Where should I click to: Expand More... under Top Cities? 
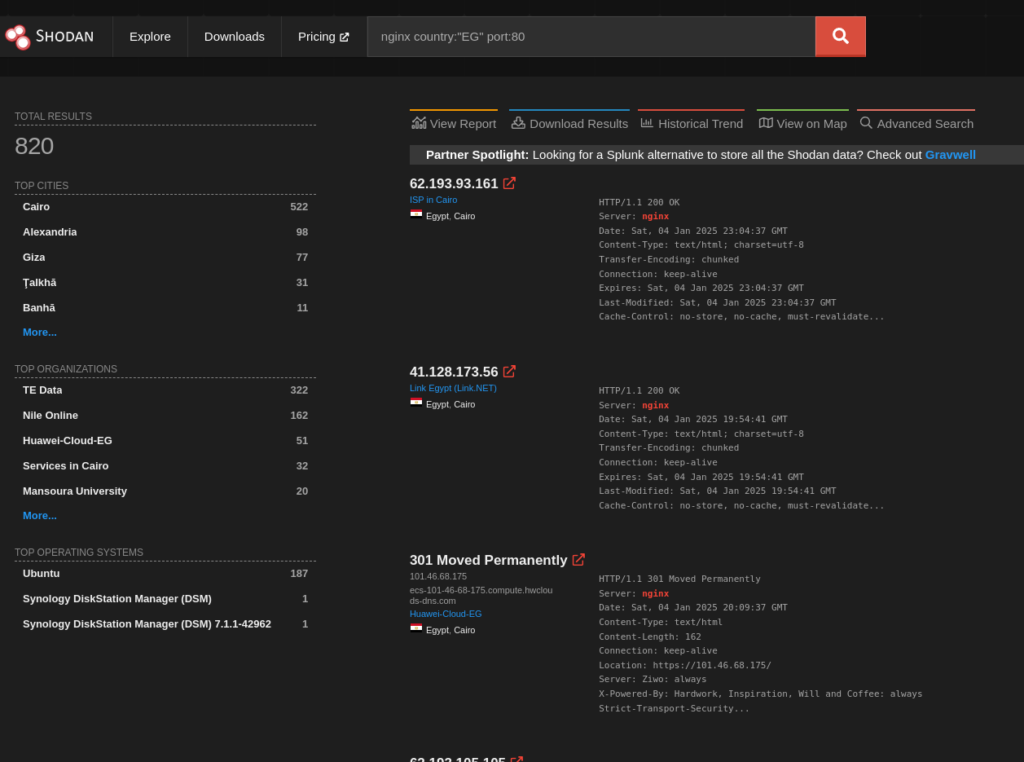pyautogui.click(x=40, y=332)
